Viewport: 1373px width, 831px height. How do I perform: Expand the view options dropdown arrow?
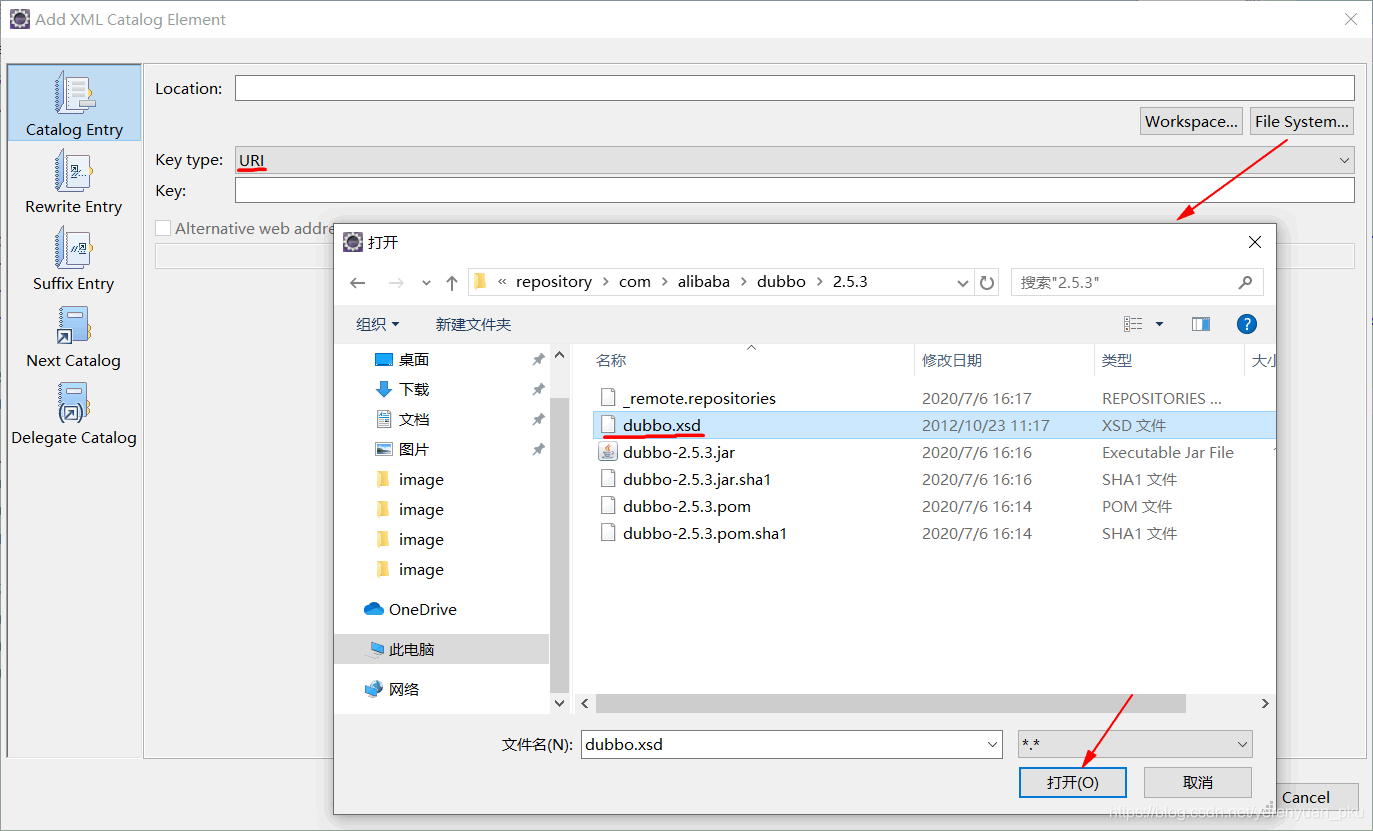pyautogui.click(x=1160, y=324)
